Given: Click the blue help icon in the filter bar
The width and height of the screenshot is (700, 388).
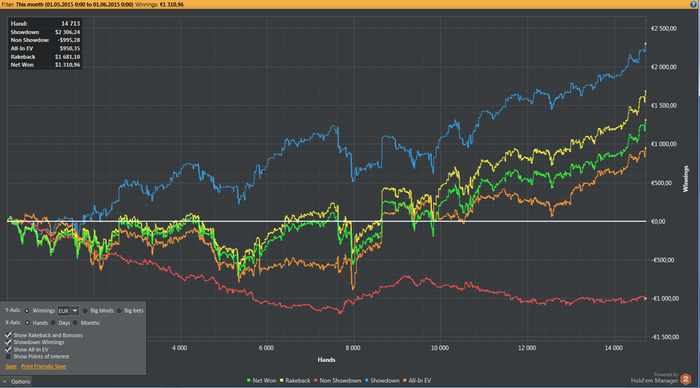Looking at the screenshot, I should click(x=693, y=4).
